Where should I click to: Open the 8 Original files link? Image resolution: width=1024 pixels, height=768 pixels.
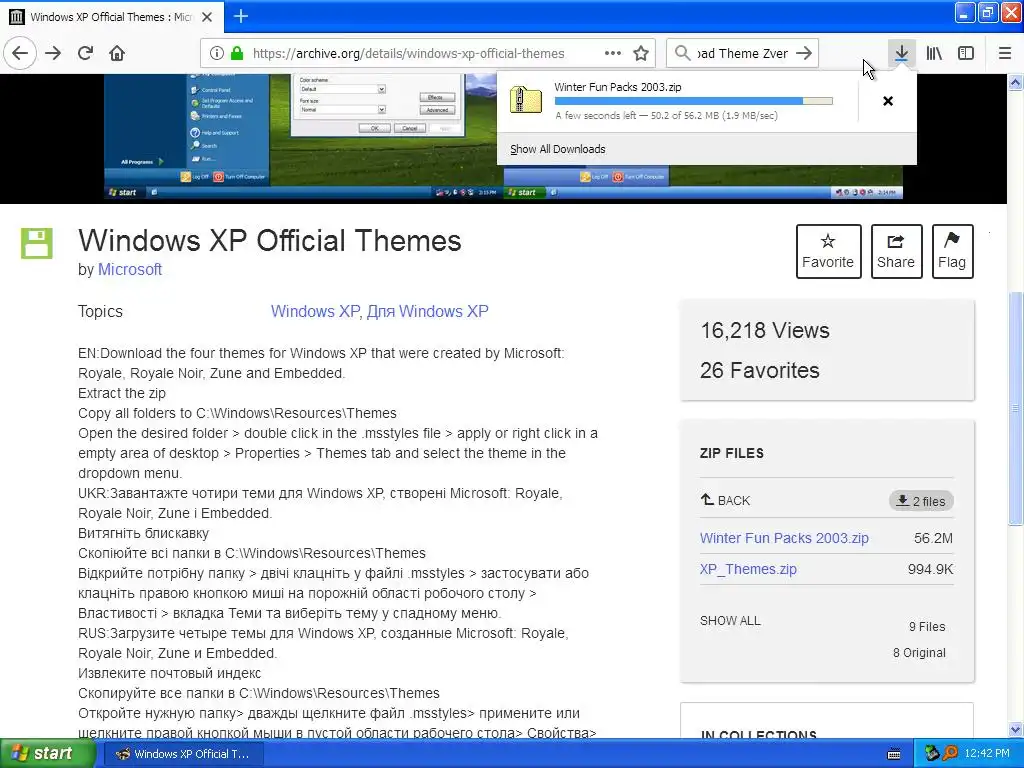[x=919, y=652]
